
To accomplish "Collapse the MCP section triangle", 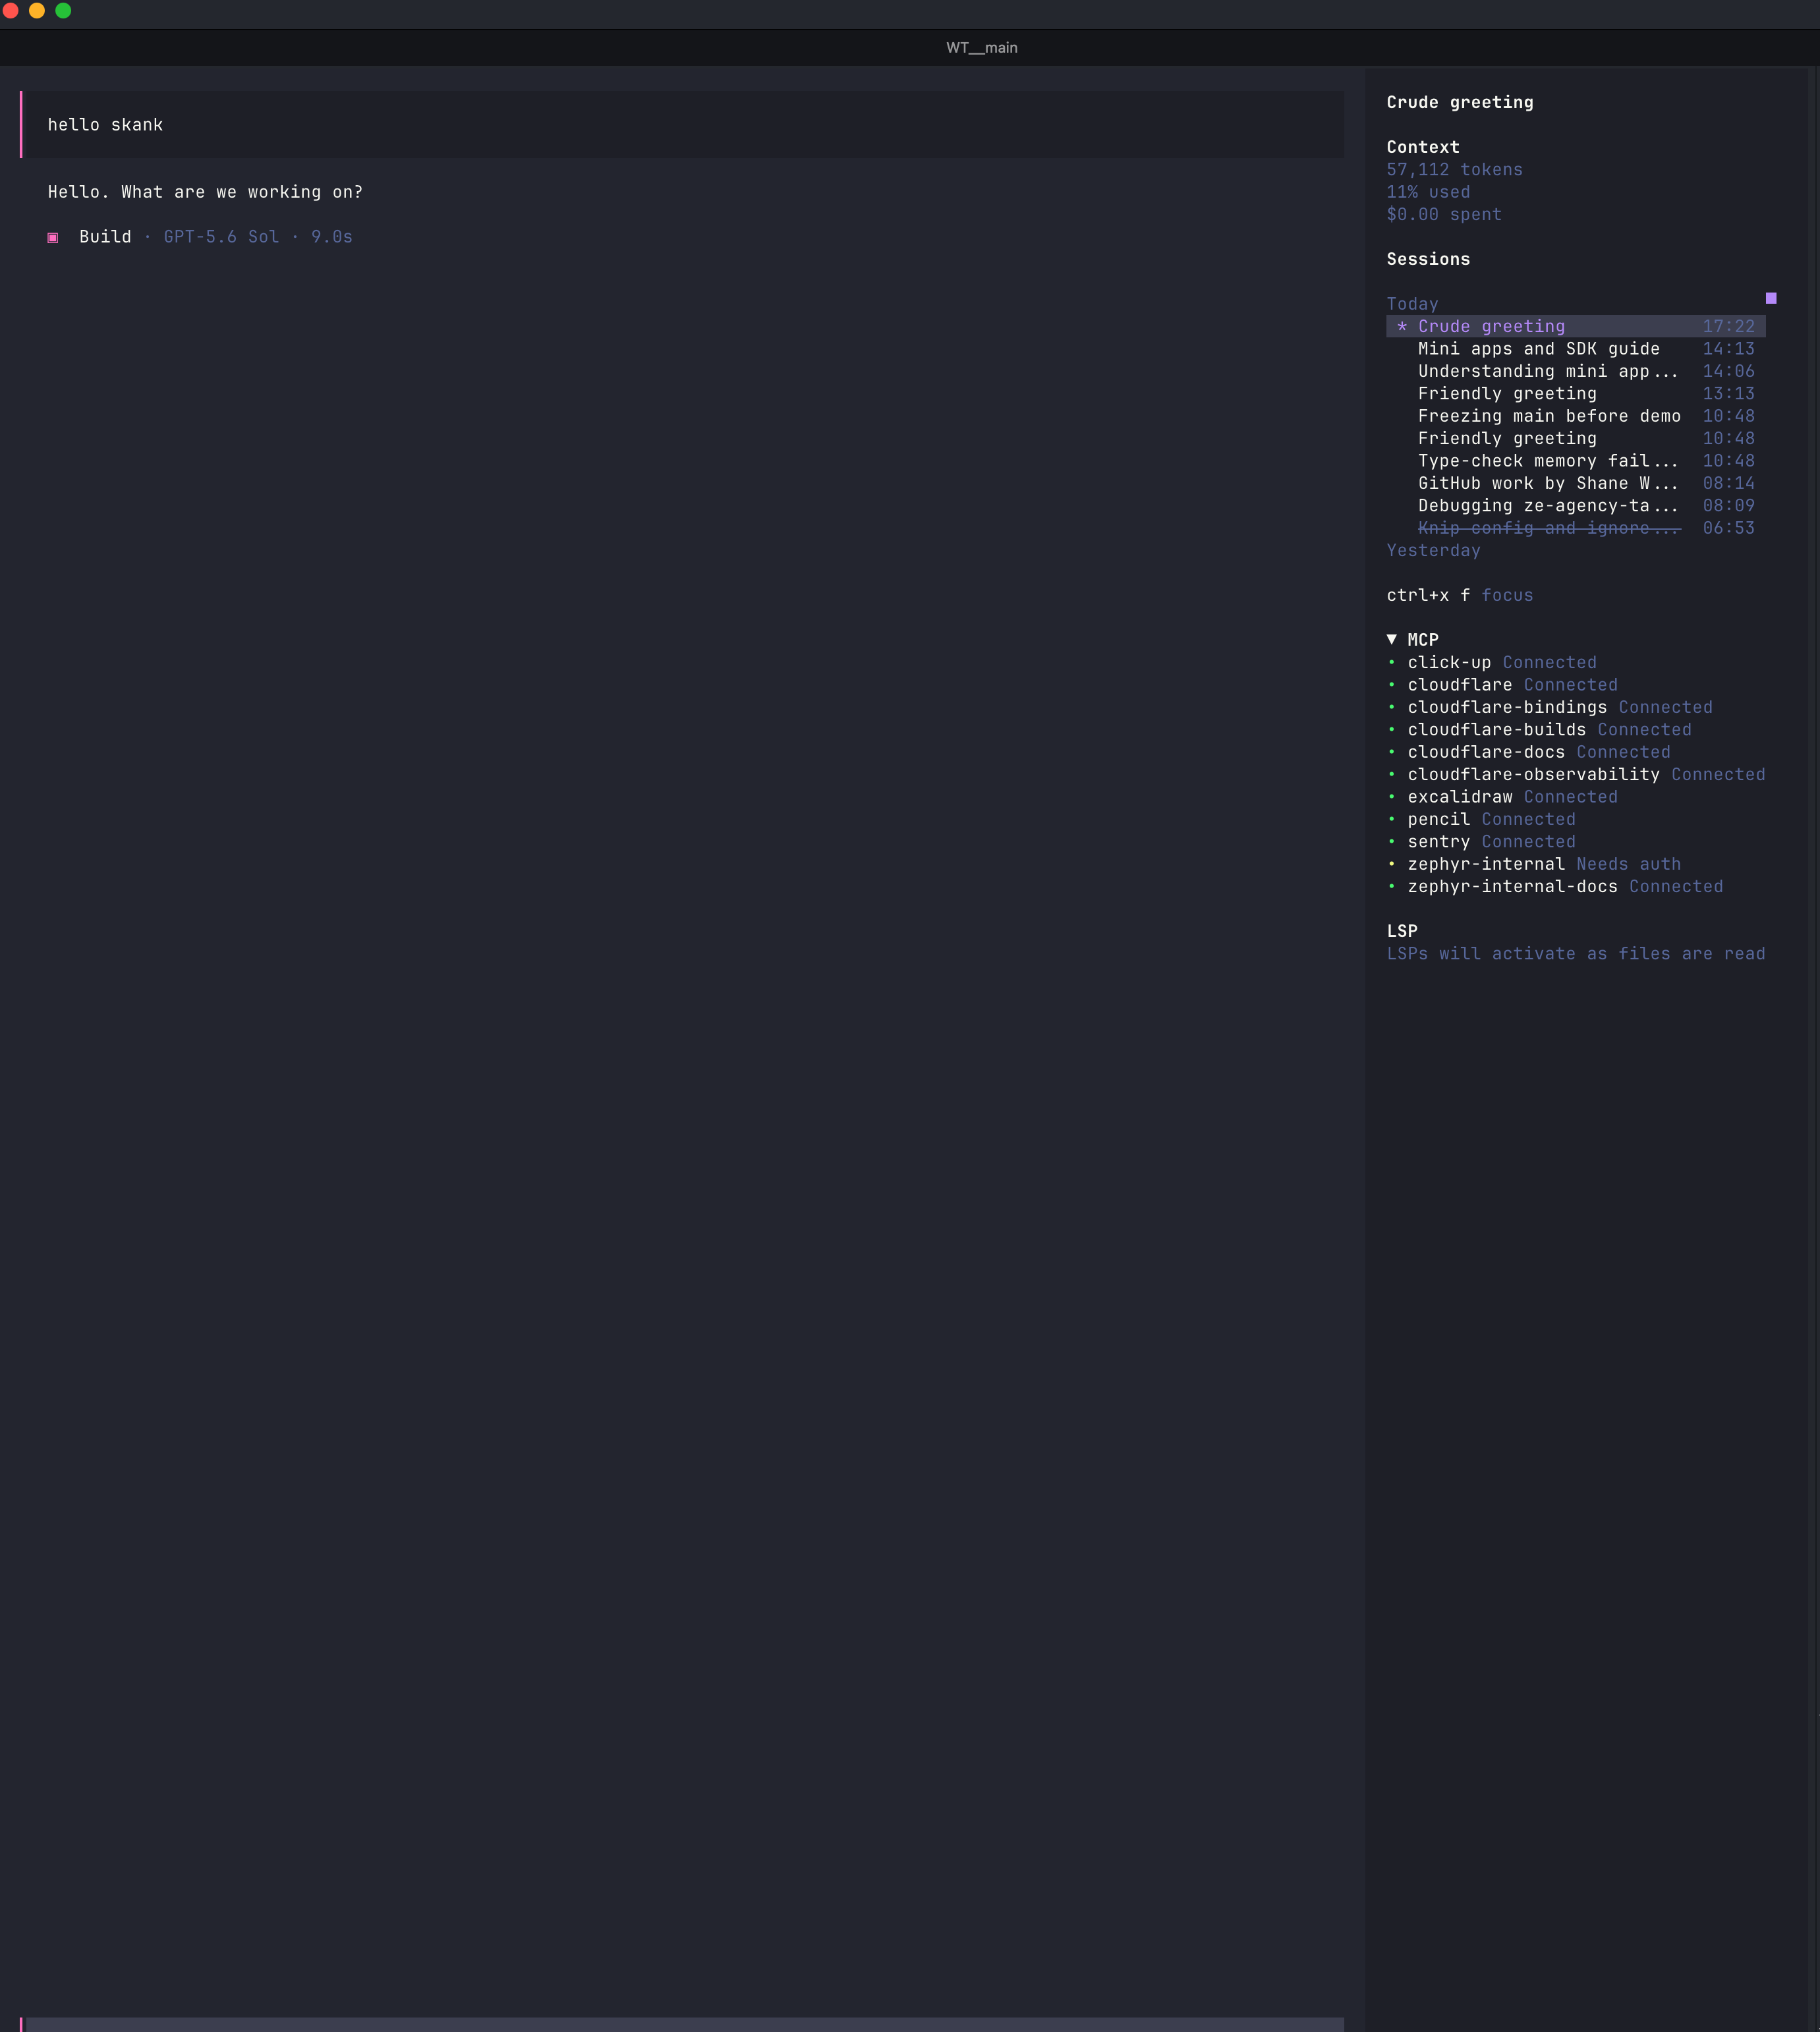I will point(1391,639).
